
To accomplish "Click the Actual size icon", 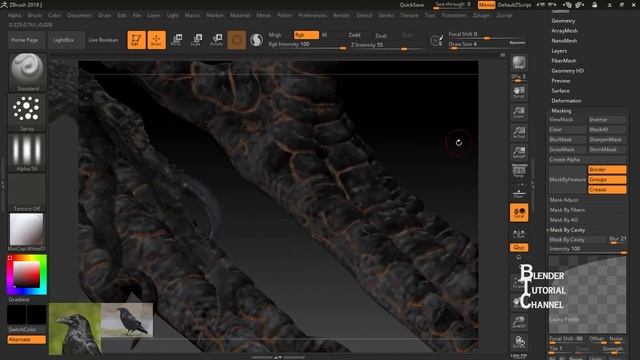I will click(x=519, y=132).
